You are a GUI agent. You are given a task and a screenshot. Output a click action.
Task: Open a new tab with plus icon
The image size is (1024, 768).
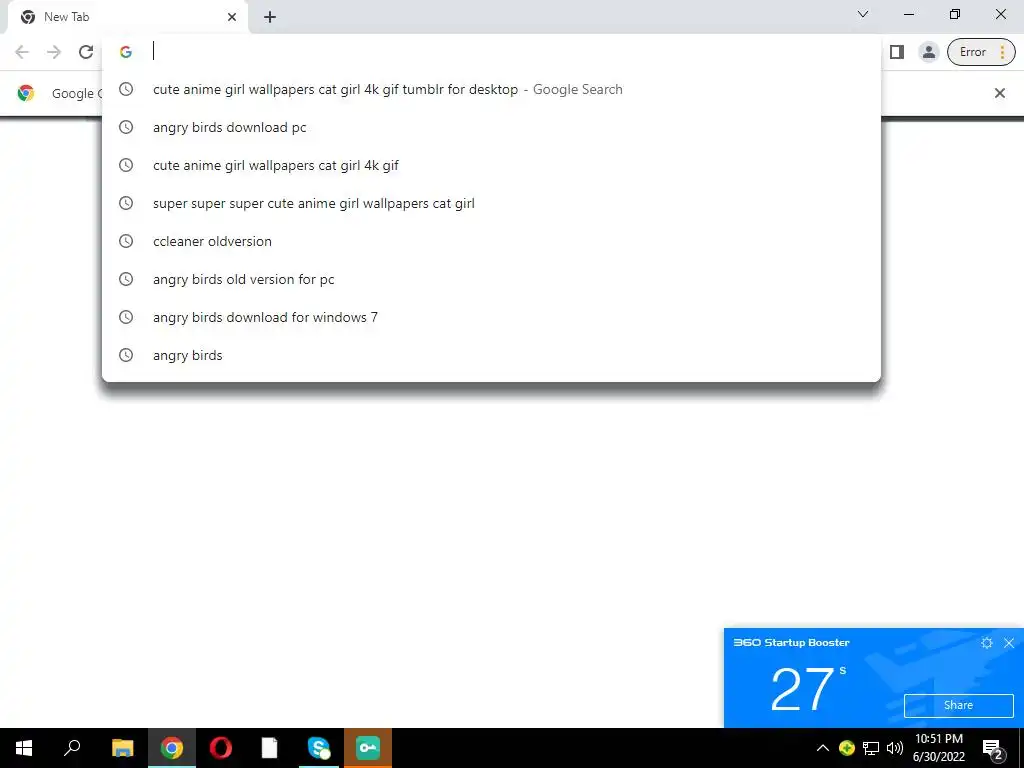[270, 17]
